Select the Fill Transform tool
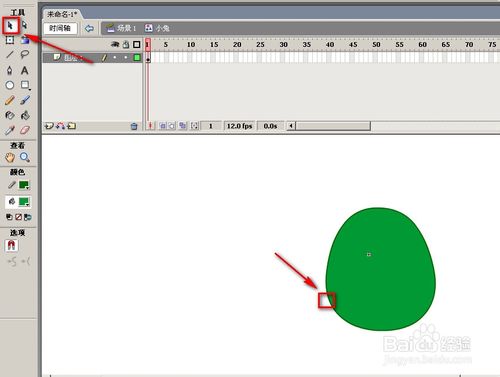This screenshot has width=500, height=377. 25,40
